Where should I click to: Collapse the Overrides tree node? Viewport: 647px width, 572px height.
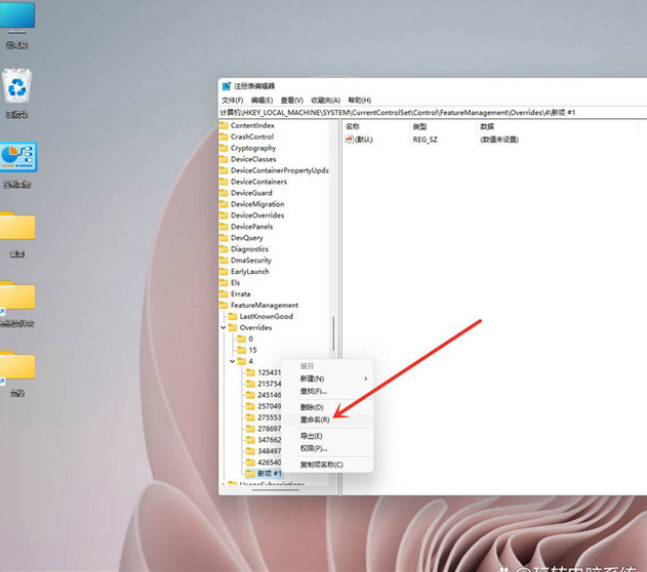pyautogui.click(x=223, y=327)
